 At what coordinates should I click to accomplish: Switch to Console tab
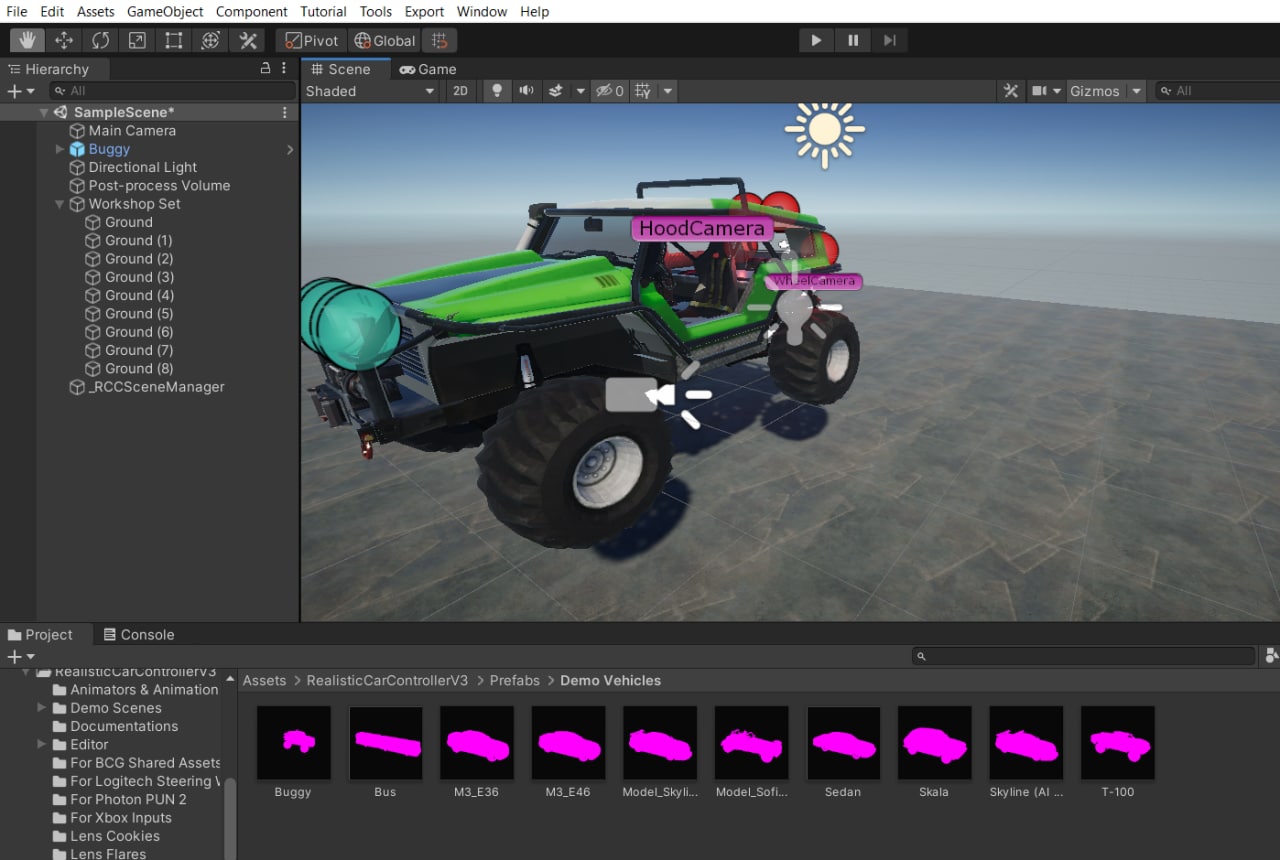point(139,635)
